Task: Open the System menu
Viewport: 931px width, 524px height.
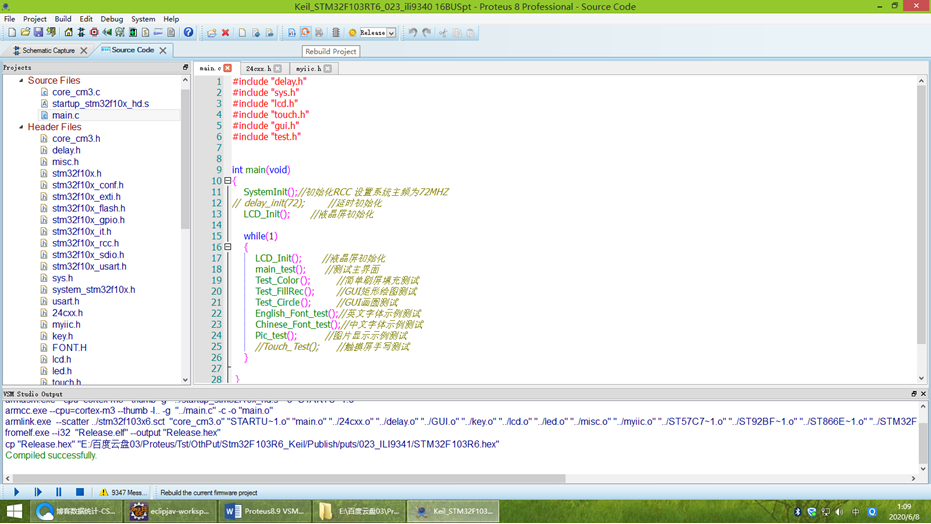Action: coord(142,19)
